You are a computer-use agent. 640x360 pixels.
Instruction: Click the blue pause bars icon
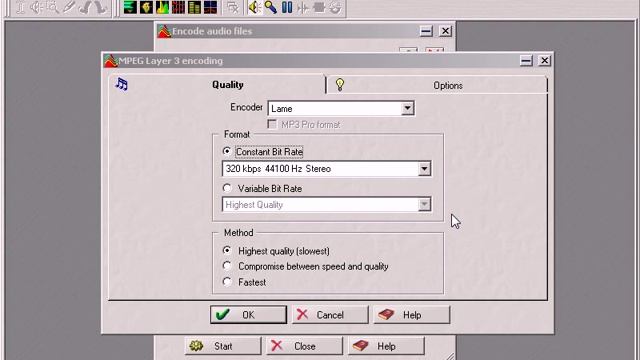pyautogui.click(x=287, y=7)
